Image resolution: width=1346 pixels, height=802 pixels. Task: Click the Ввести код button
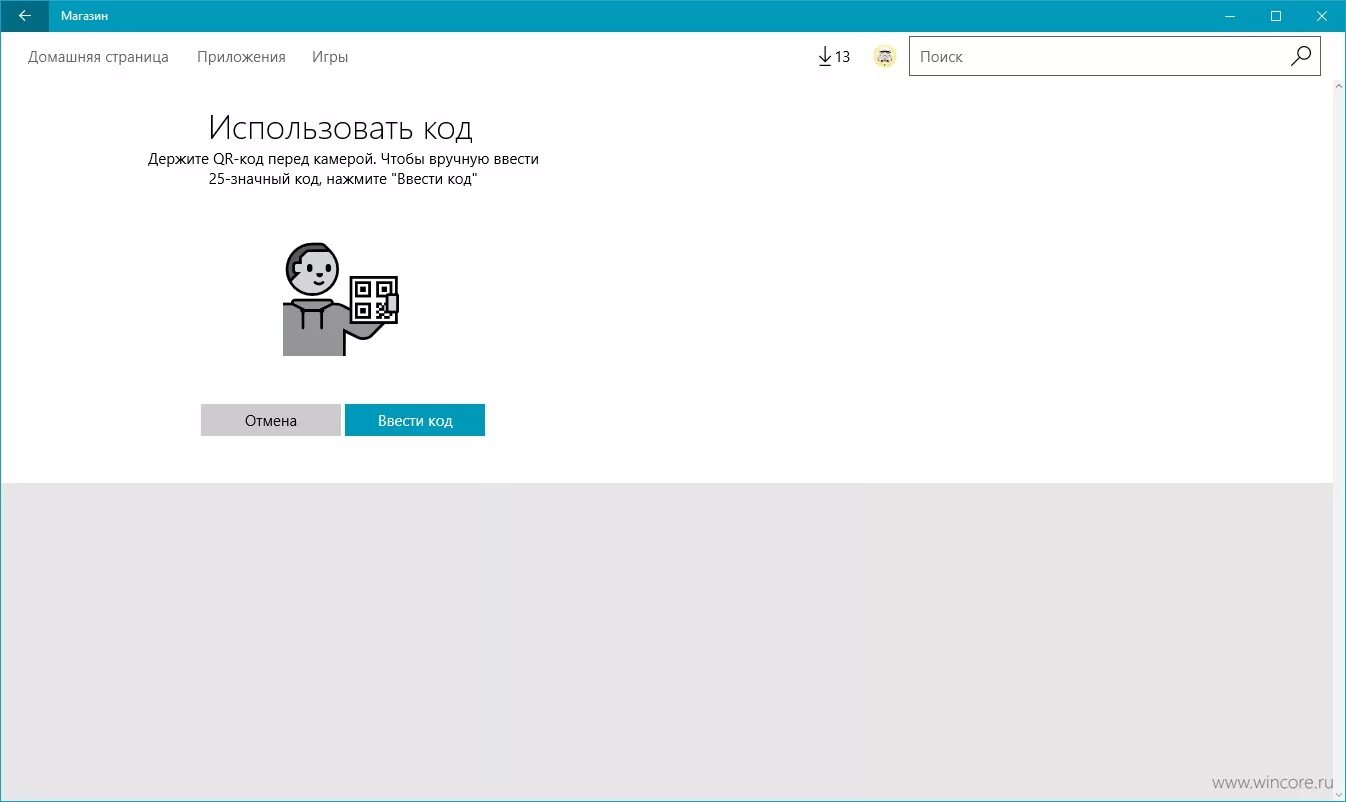pos(415,420)
